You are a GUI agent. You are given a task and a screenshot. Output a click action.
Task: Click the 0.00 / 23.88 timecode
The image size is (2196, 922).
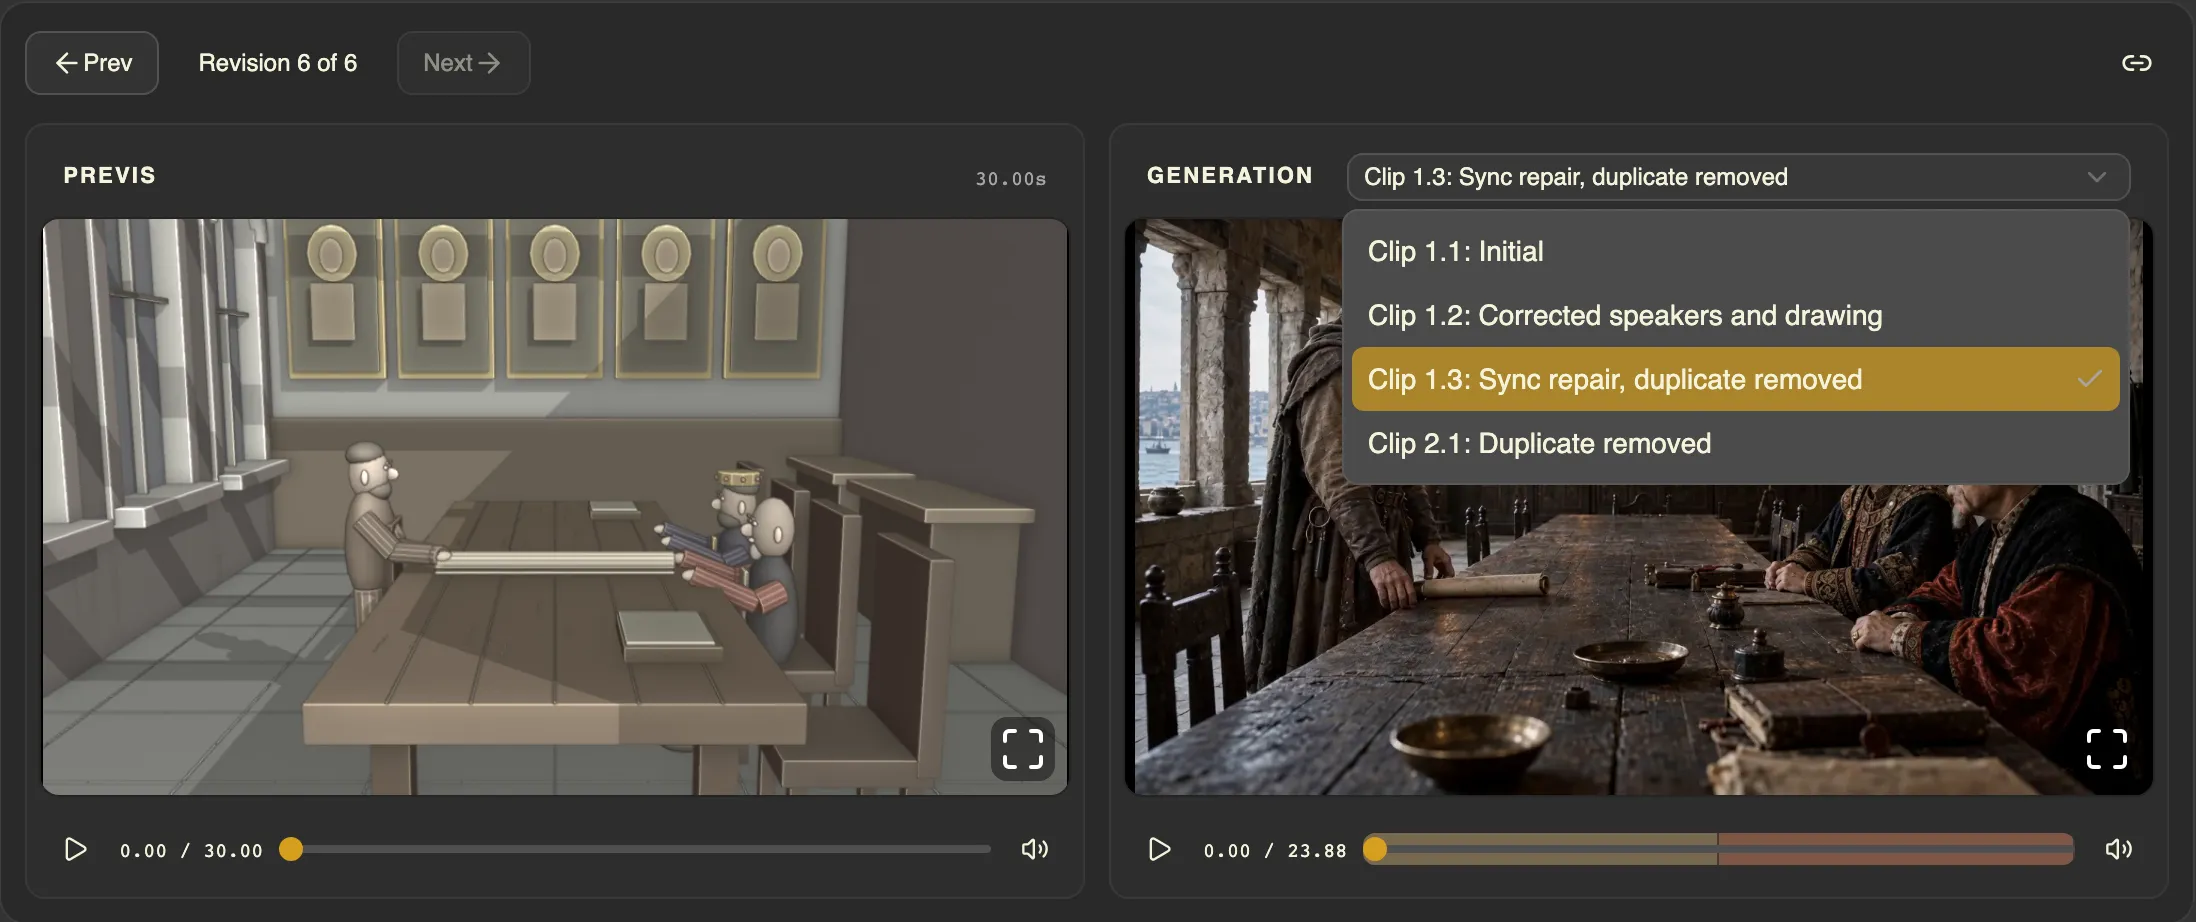pos(1275,850)
